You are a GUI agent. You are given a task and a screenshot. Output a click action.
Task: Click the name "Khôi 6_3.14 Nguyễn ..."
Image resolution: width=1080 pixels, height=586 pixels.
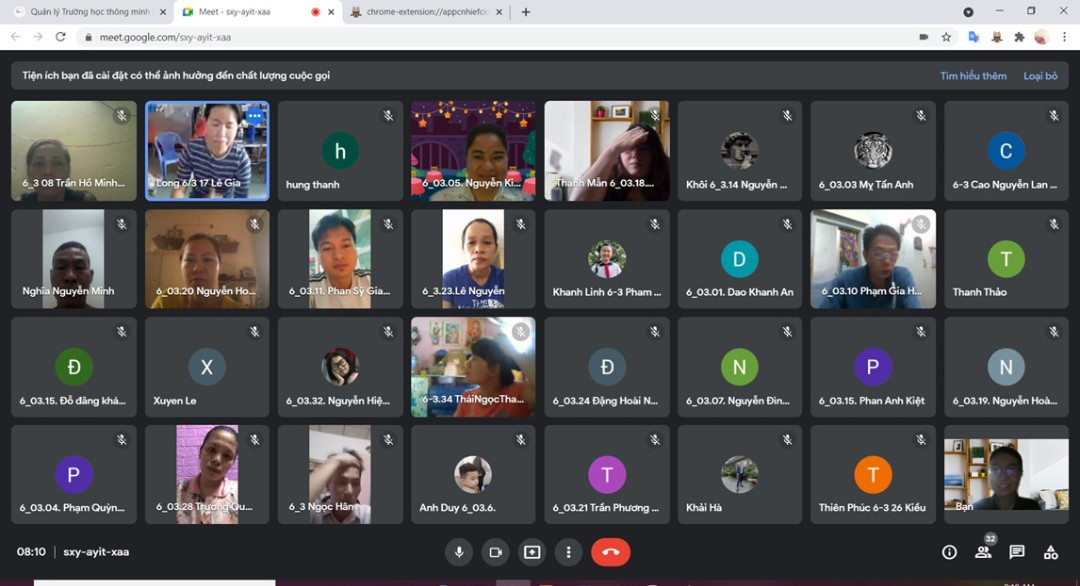tap(736, 185)
